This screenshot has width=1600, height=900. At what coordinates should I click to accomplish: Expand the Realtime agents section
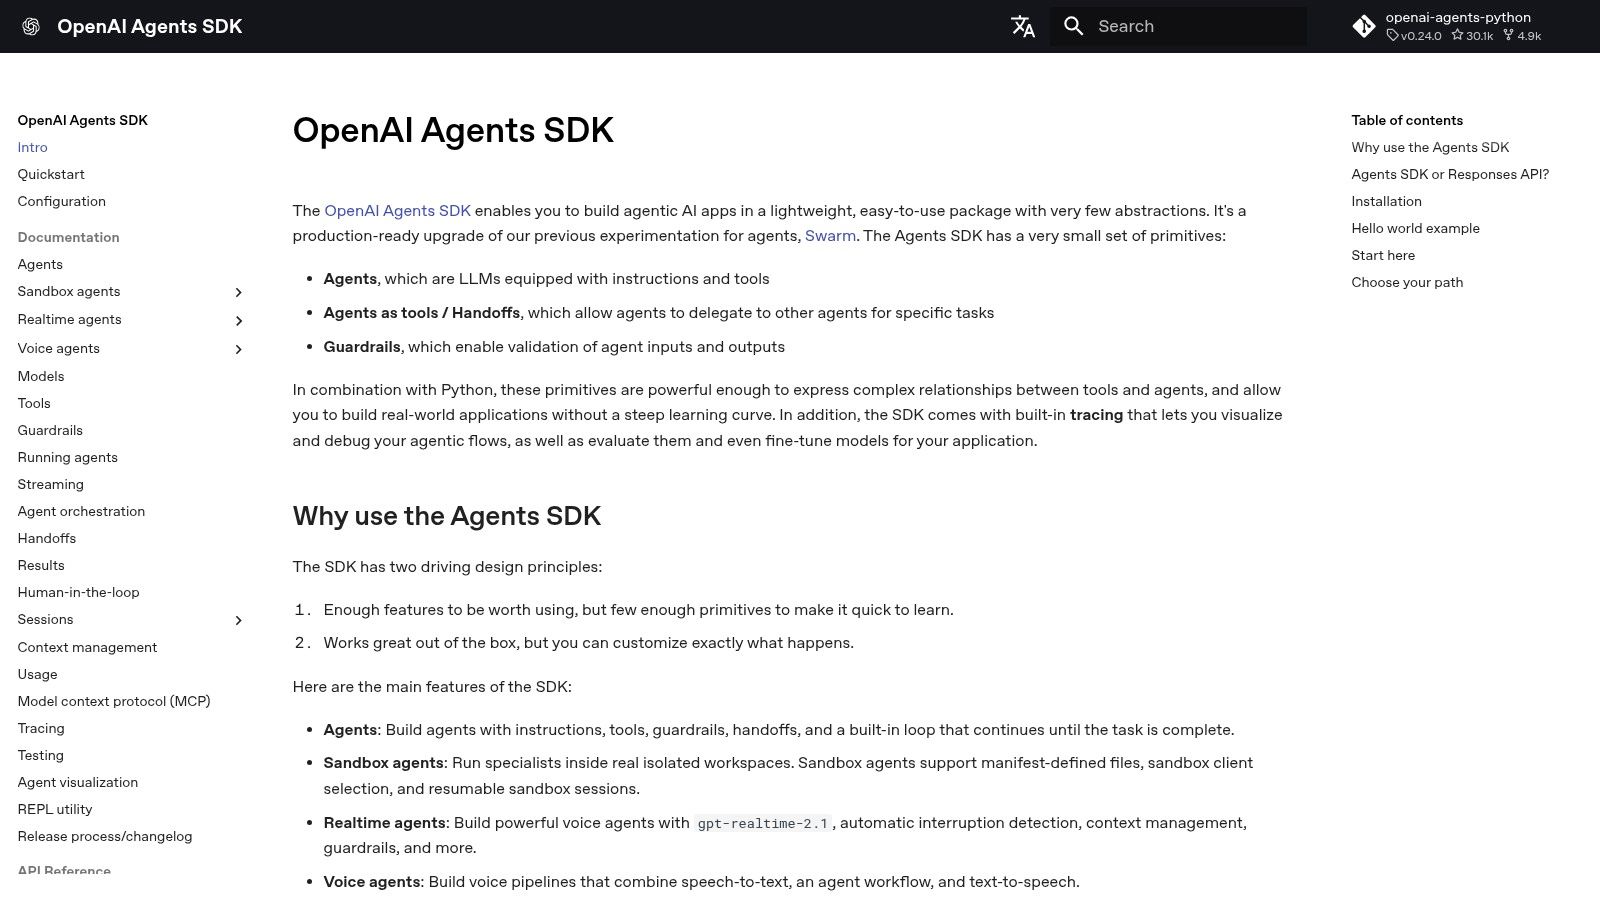pos(238,320)
